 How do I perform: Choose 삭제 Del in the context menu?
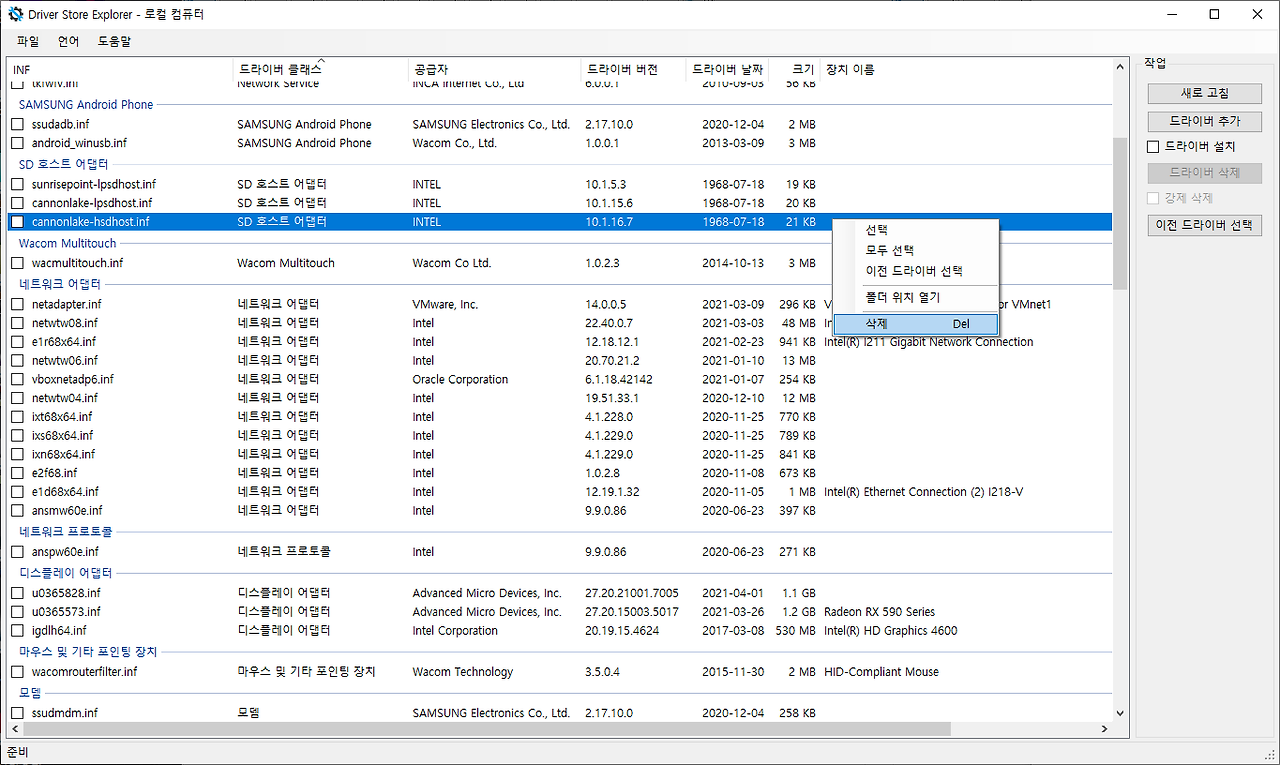(x=916, y=324)
